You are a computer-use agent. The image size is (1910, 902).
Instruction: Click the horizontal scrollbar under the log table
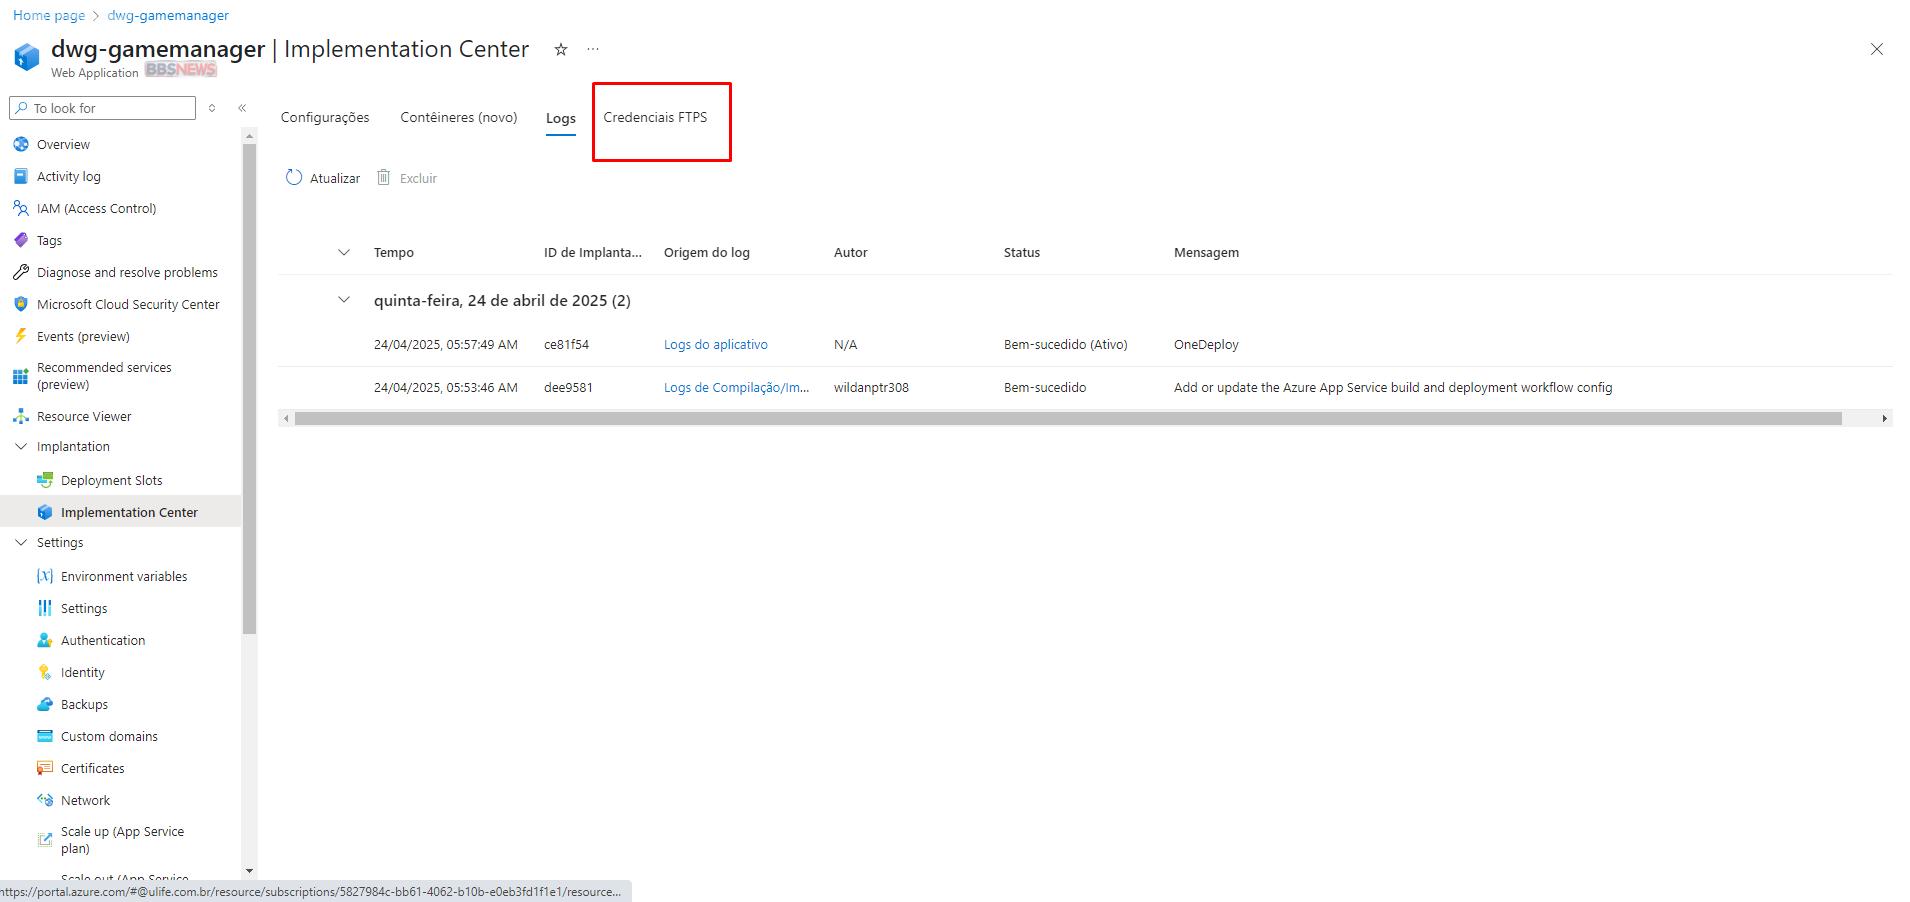(x=1067, y=419)
